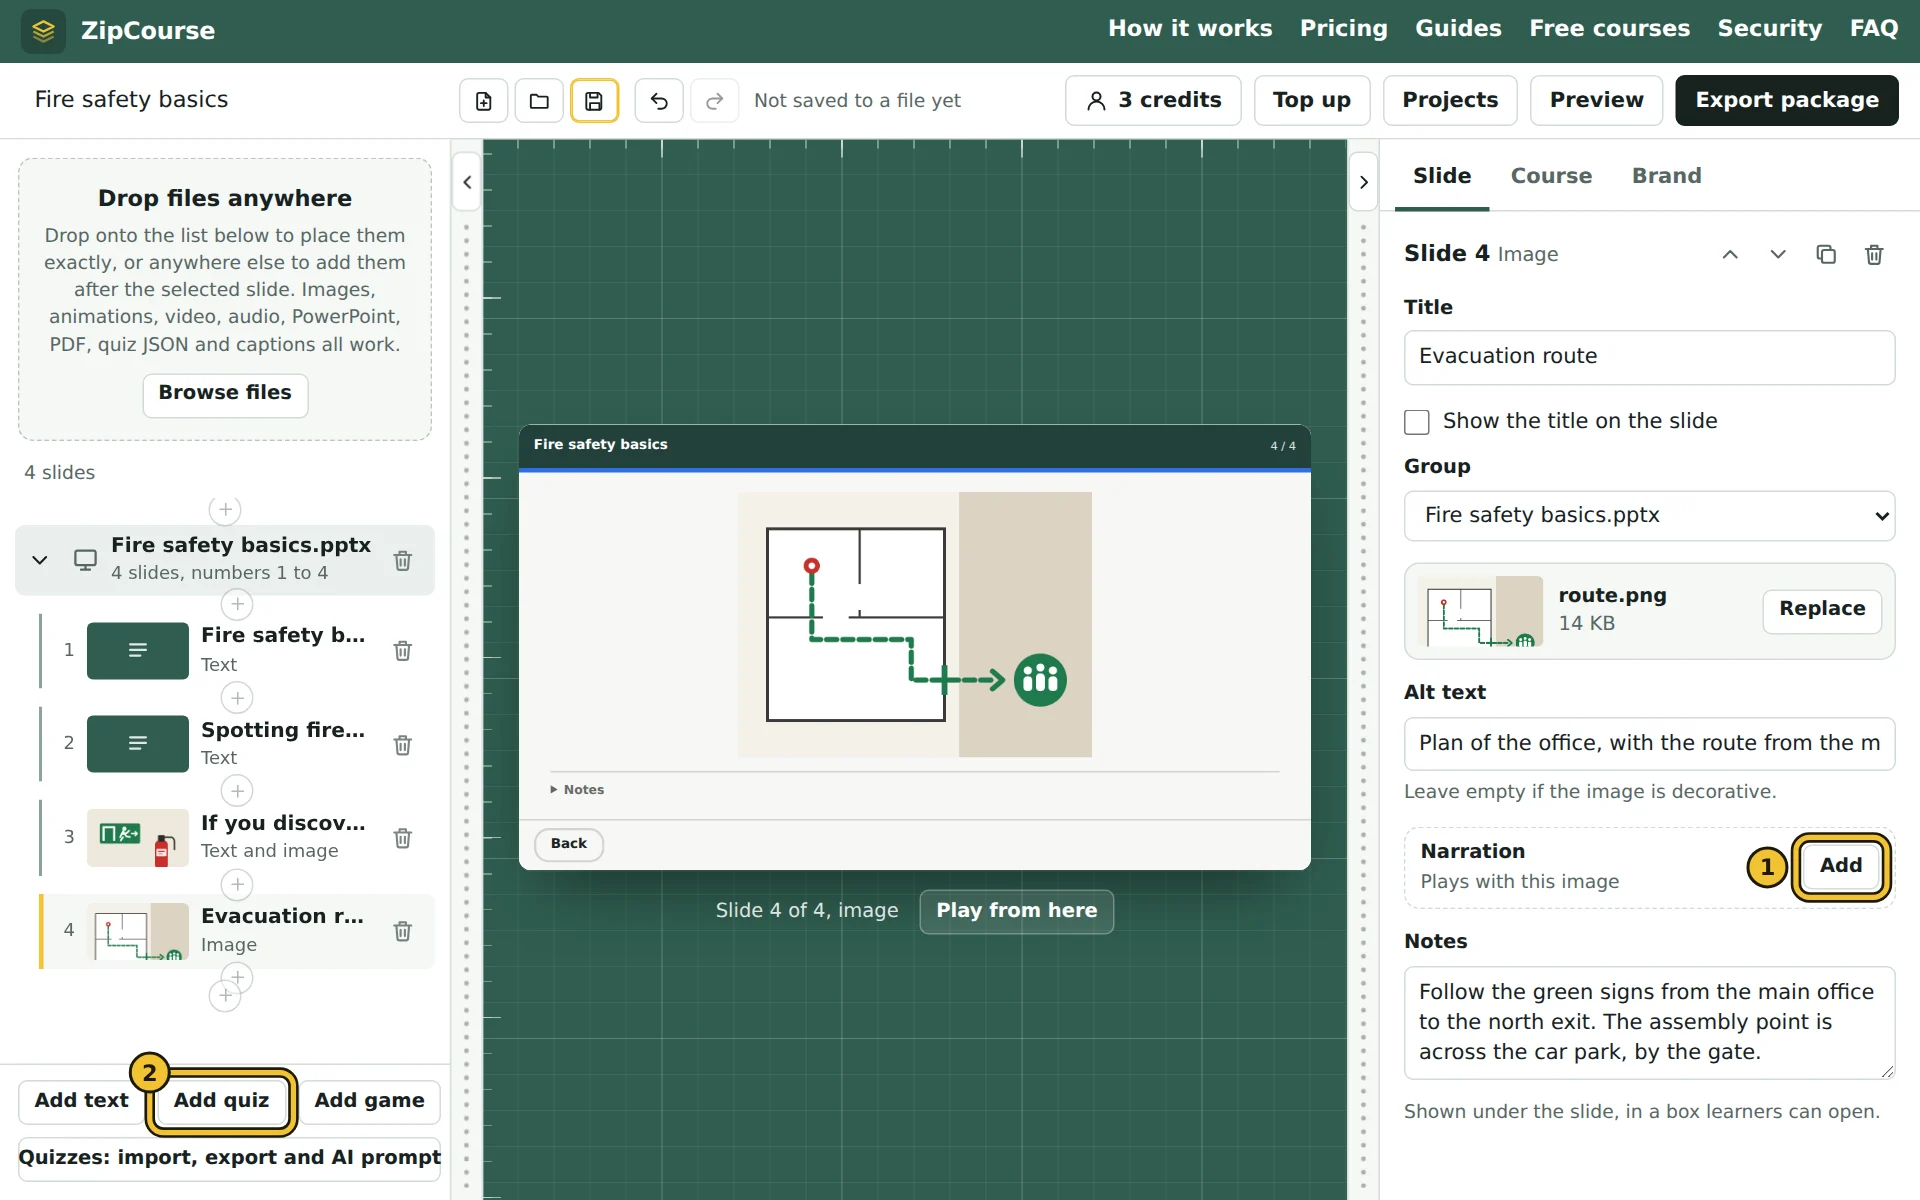Expand the Notes disclosure on the slide
Image resolution: width=1920 pixels, height=1200 pixels.
point(578,790)
